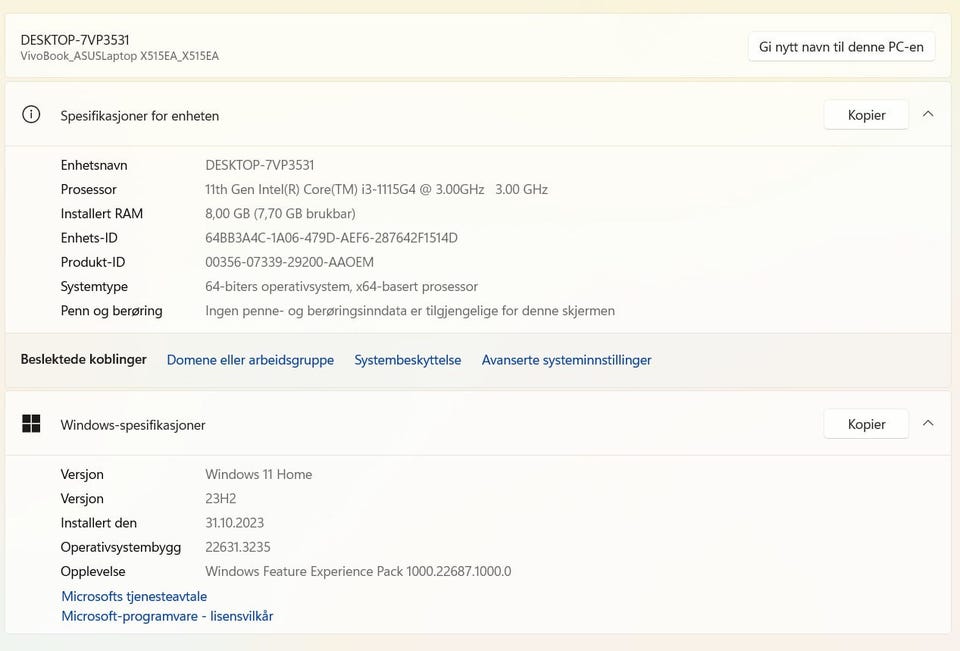This screenshot has width=960, height=651.
Task: Open Microsofts tjenesteavtale link
Action: (x=134, y=596)
